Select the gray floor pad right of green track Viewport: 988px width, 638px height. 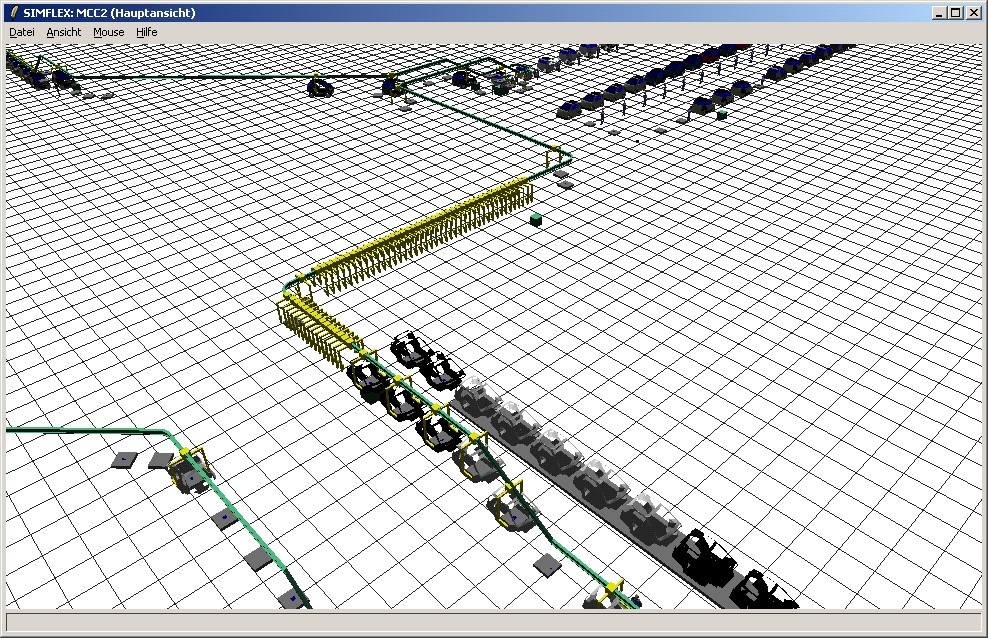547,565
